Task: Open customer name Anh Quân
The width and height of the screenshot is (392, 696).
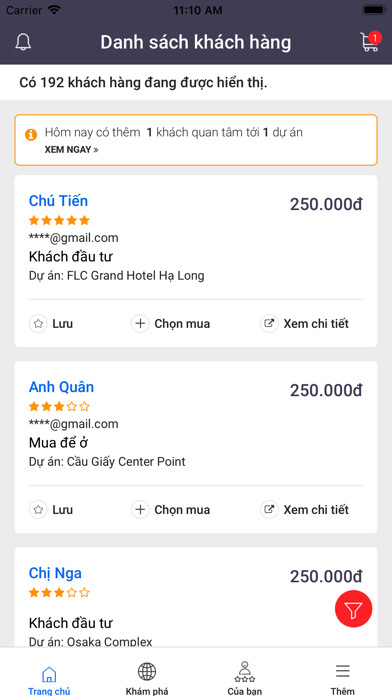Action: pos(61,387)
